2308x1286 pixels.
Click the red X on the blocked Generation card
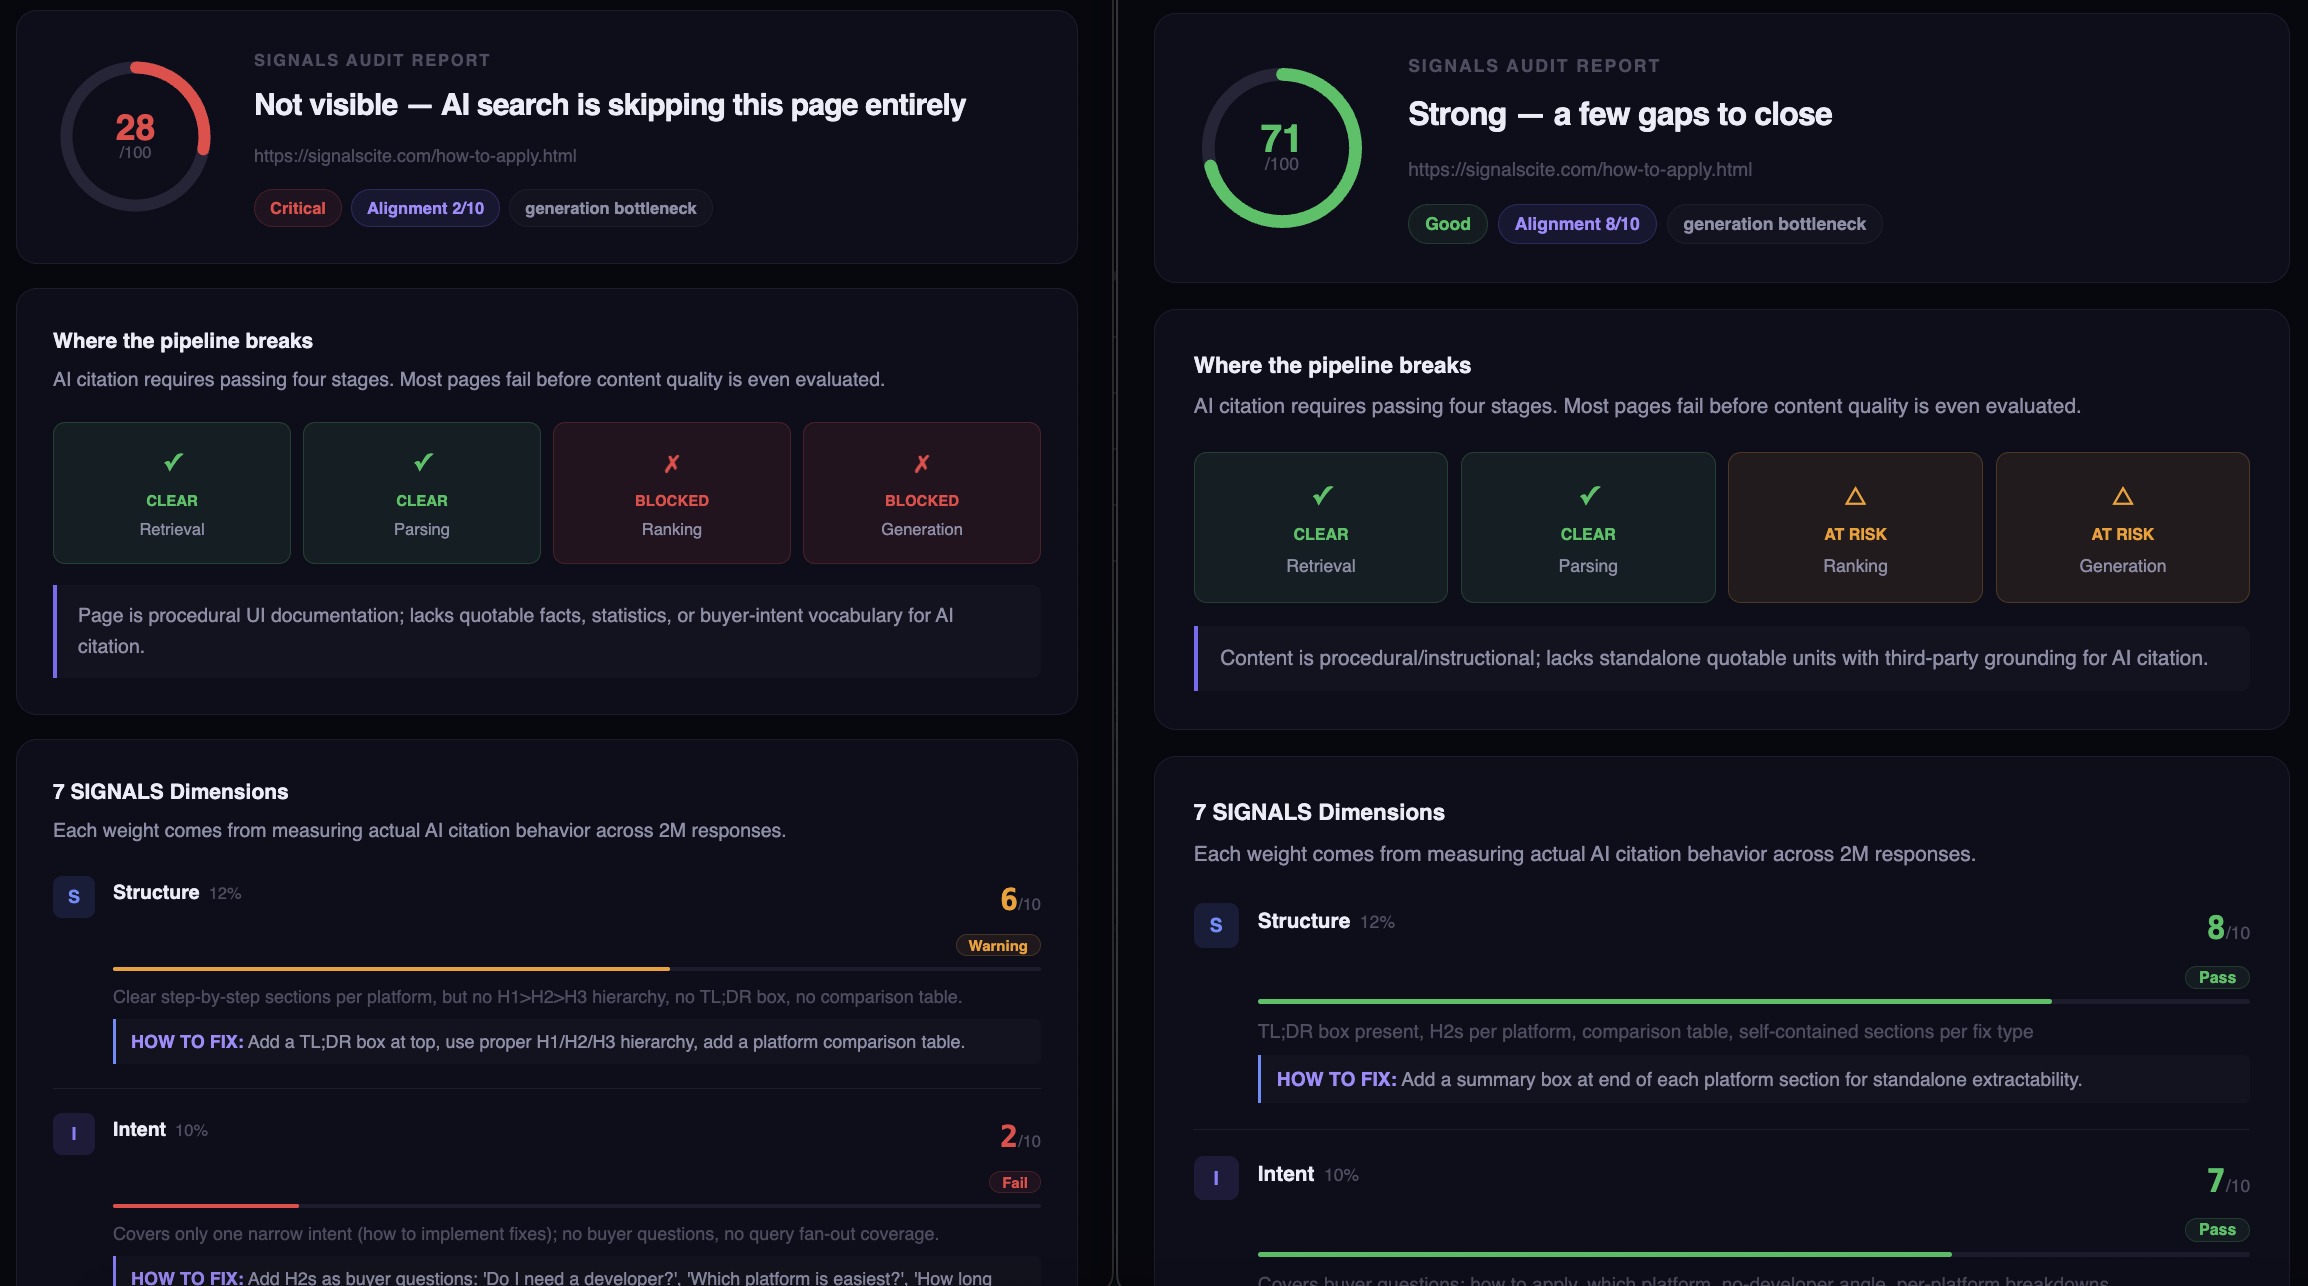[922, 463]
